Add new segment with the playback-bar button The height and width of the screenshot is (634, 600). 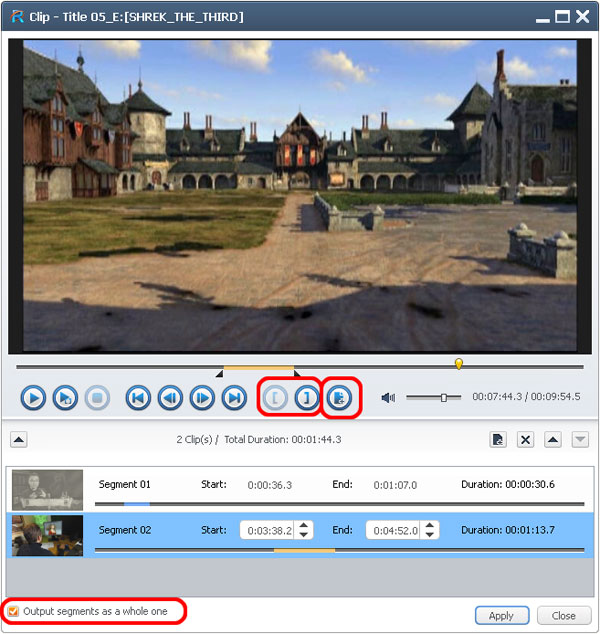pos(339,398)
